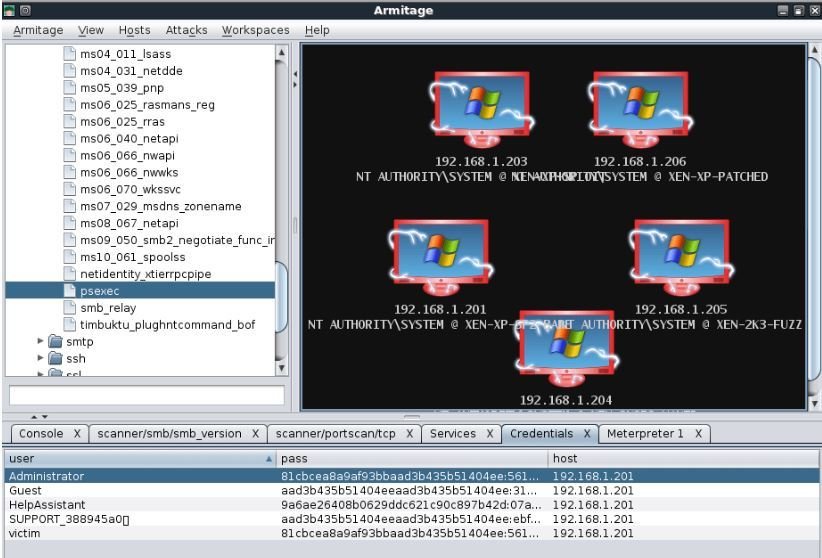The width and height of the screenshot is (822, 558).
Task: Switch to the Meterpreter 1 tab
Action: point(645,434)
